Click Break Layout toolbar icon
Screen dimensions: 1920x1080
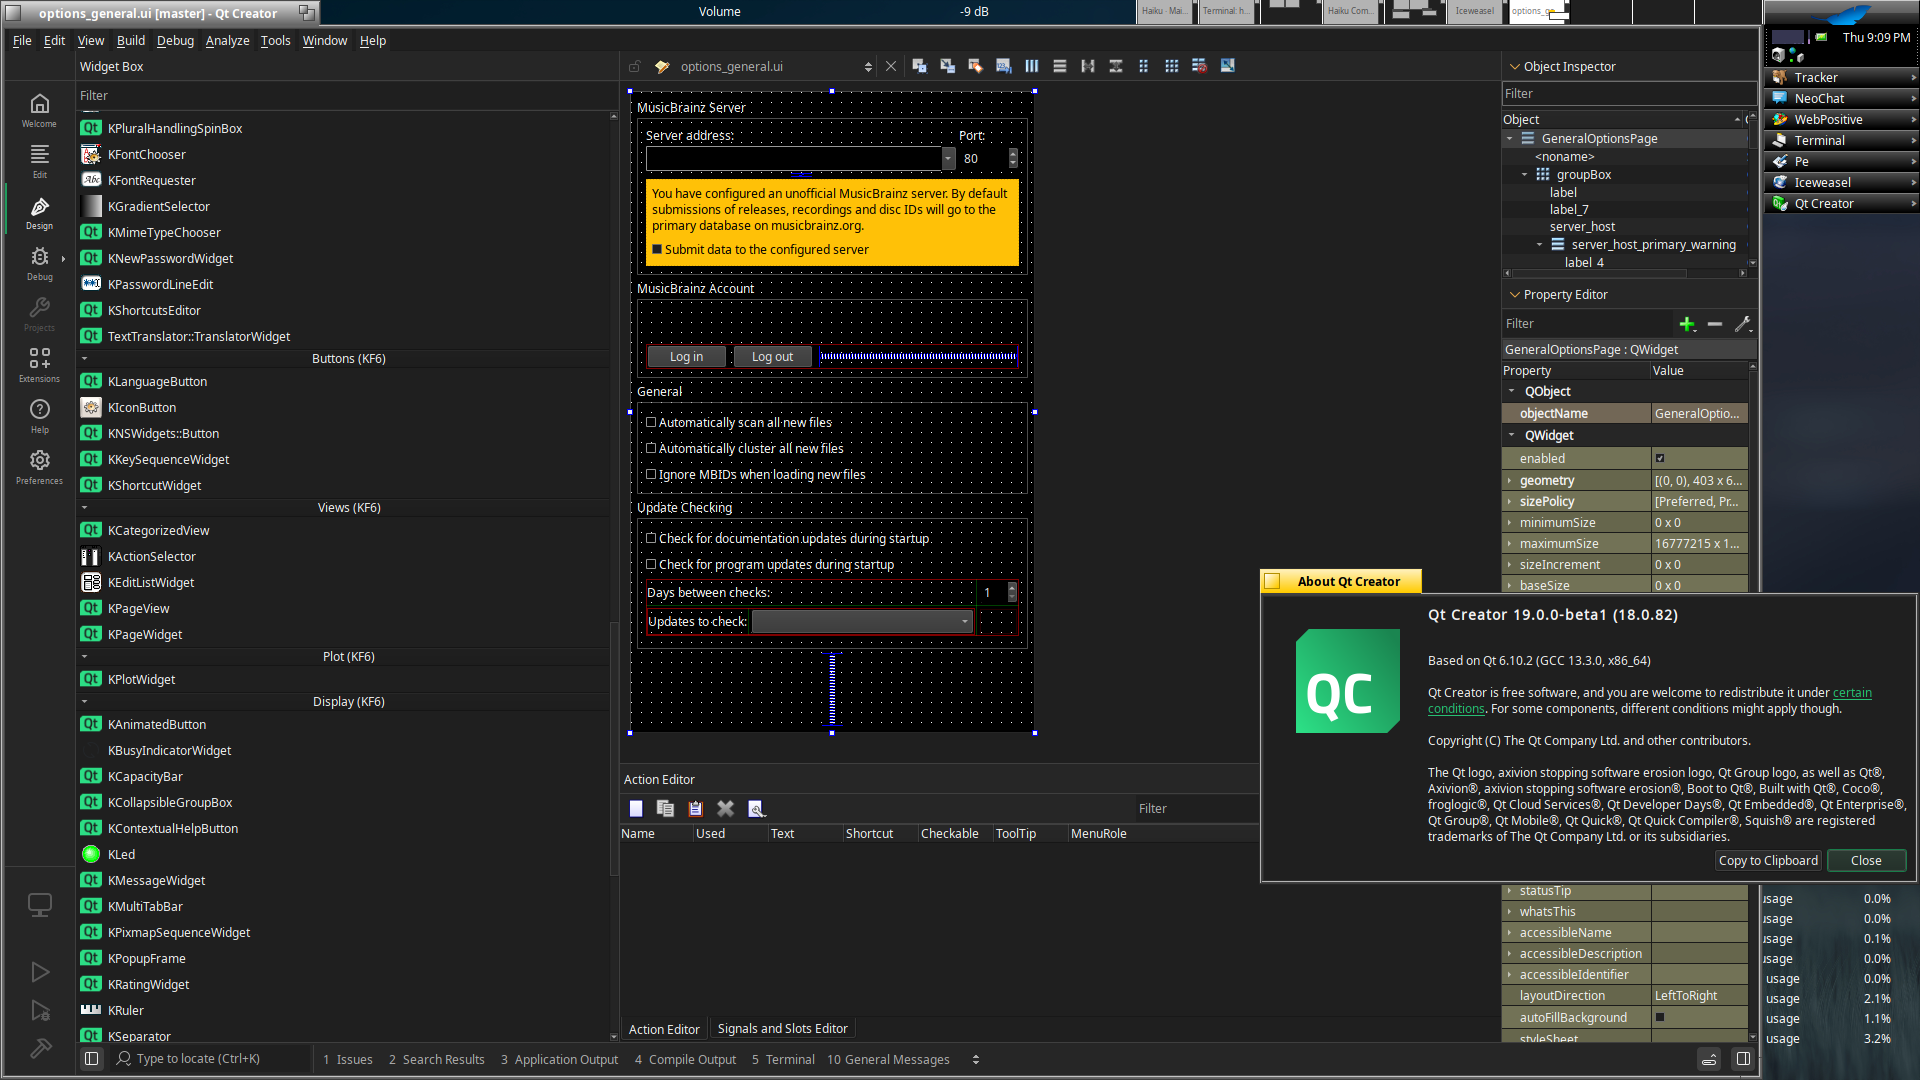click(x=1199, y=66)
